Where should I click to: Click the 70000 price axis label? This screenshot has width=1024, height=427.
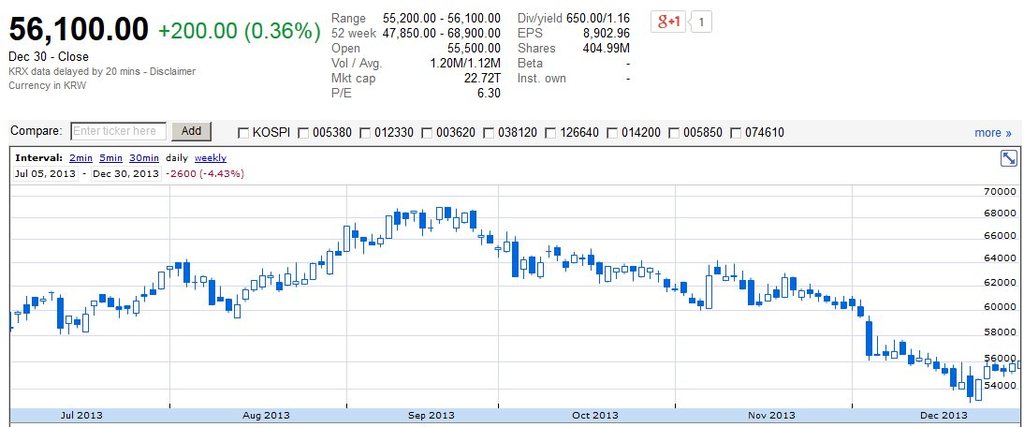pyautogui.click(x=1000, y=192)
